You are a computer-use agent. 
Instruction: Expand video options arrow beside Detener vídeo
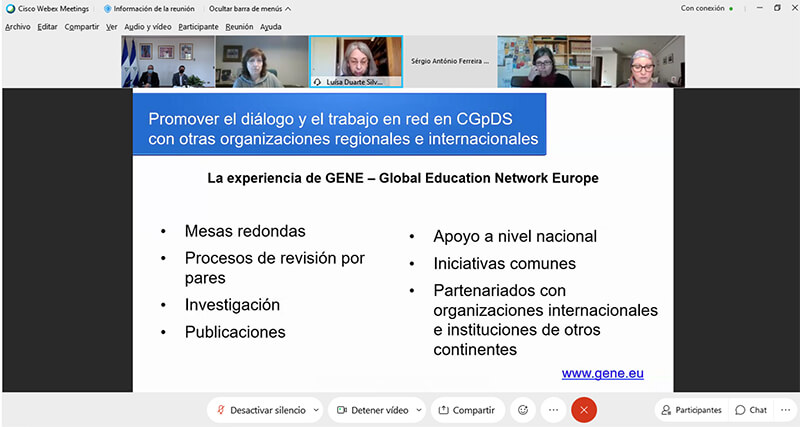point(419,410)
